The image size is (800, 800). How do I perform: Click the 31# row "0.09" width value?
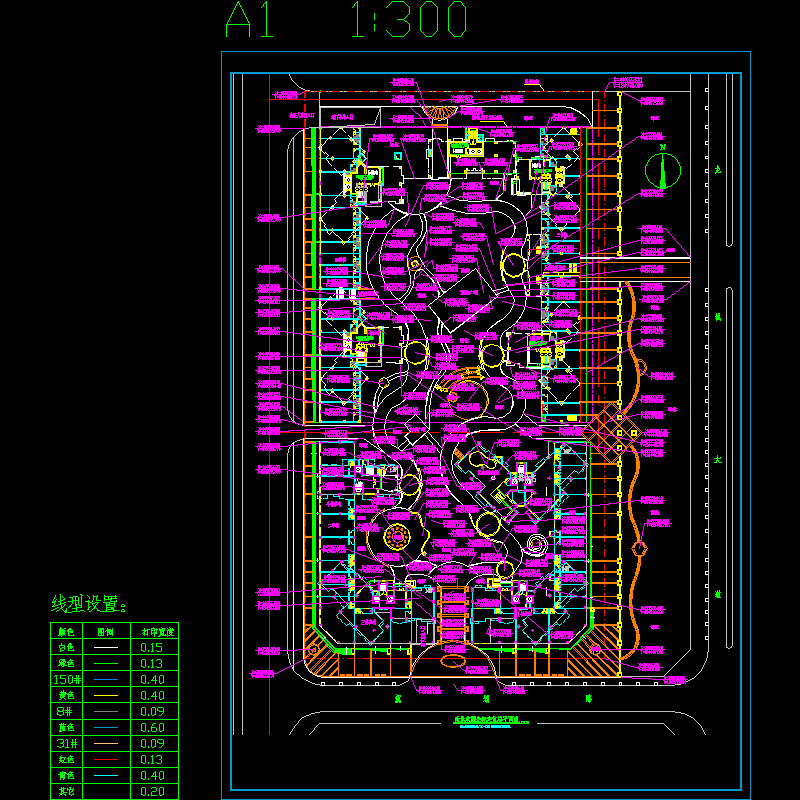click(x=153, y=743)
